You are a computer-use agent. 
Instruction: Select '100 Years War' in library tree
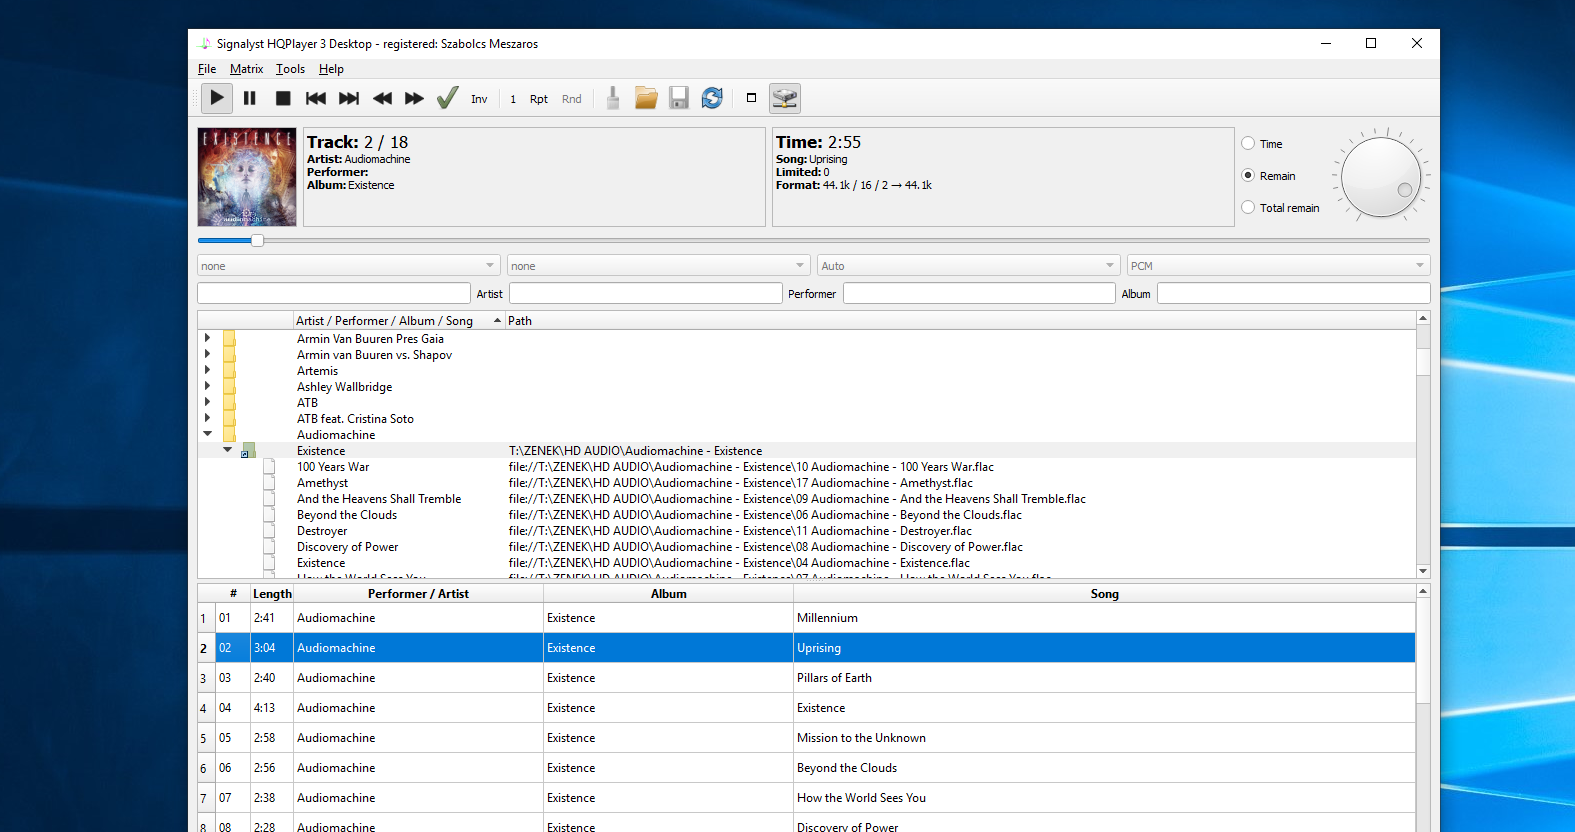click(333, 467)
